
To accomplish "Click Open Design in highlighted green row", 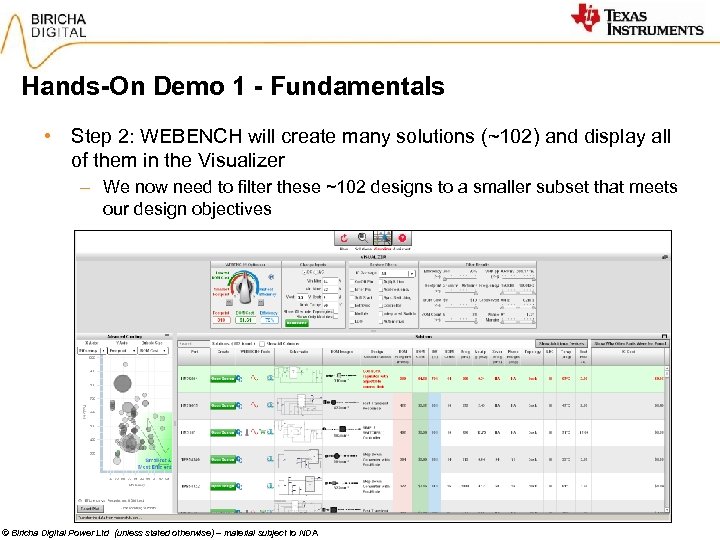I will pos(223,378).
